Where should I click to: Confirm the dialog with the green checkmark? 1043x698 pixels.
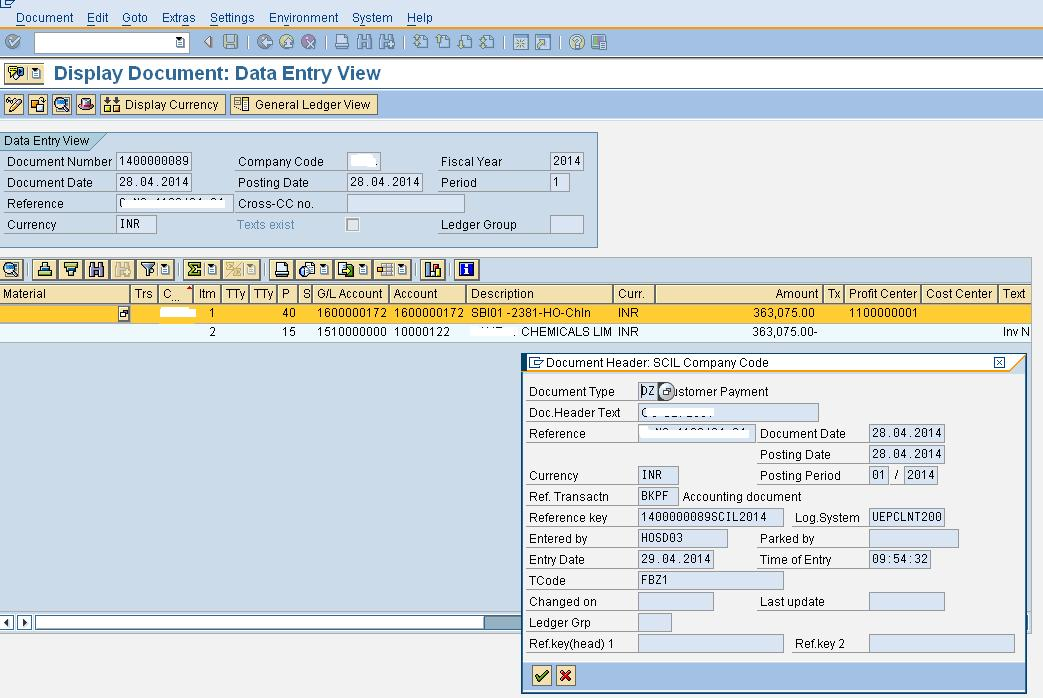coord(540,675)
